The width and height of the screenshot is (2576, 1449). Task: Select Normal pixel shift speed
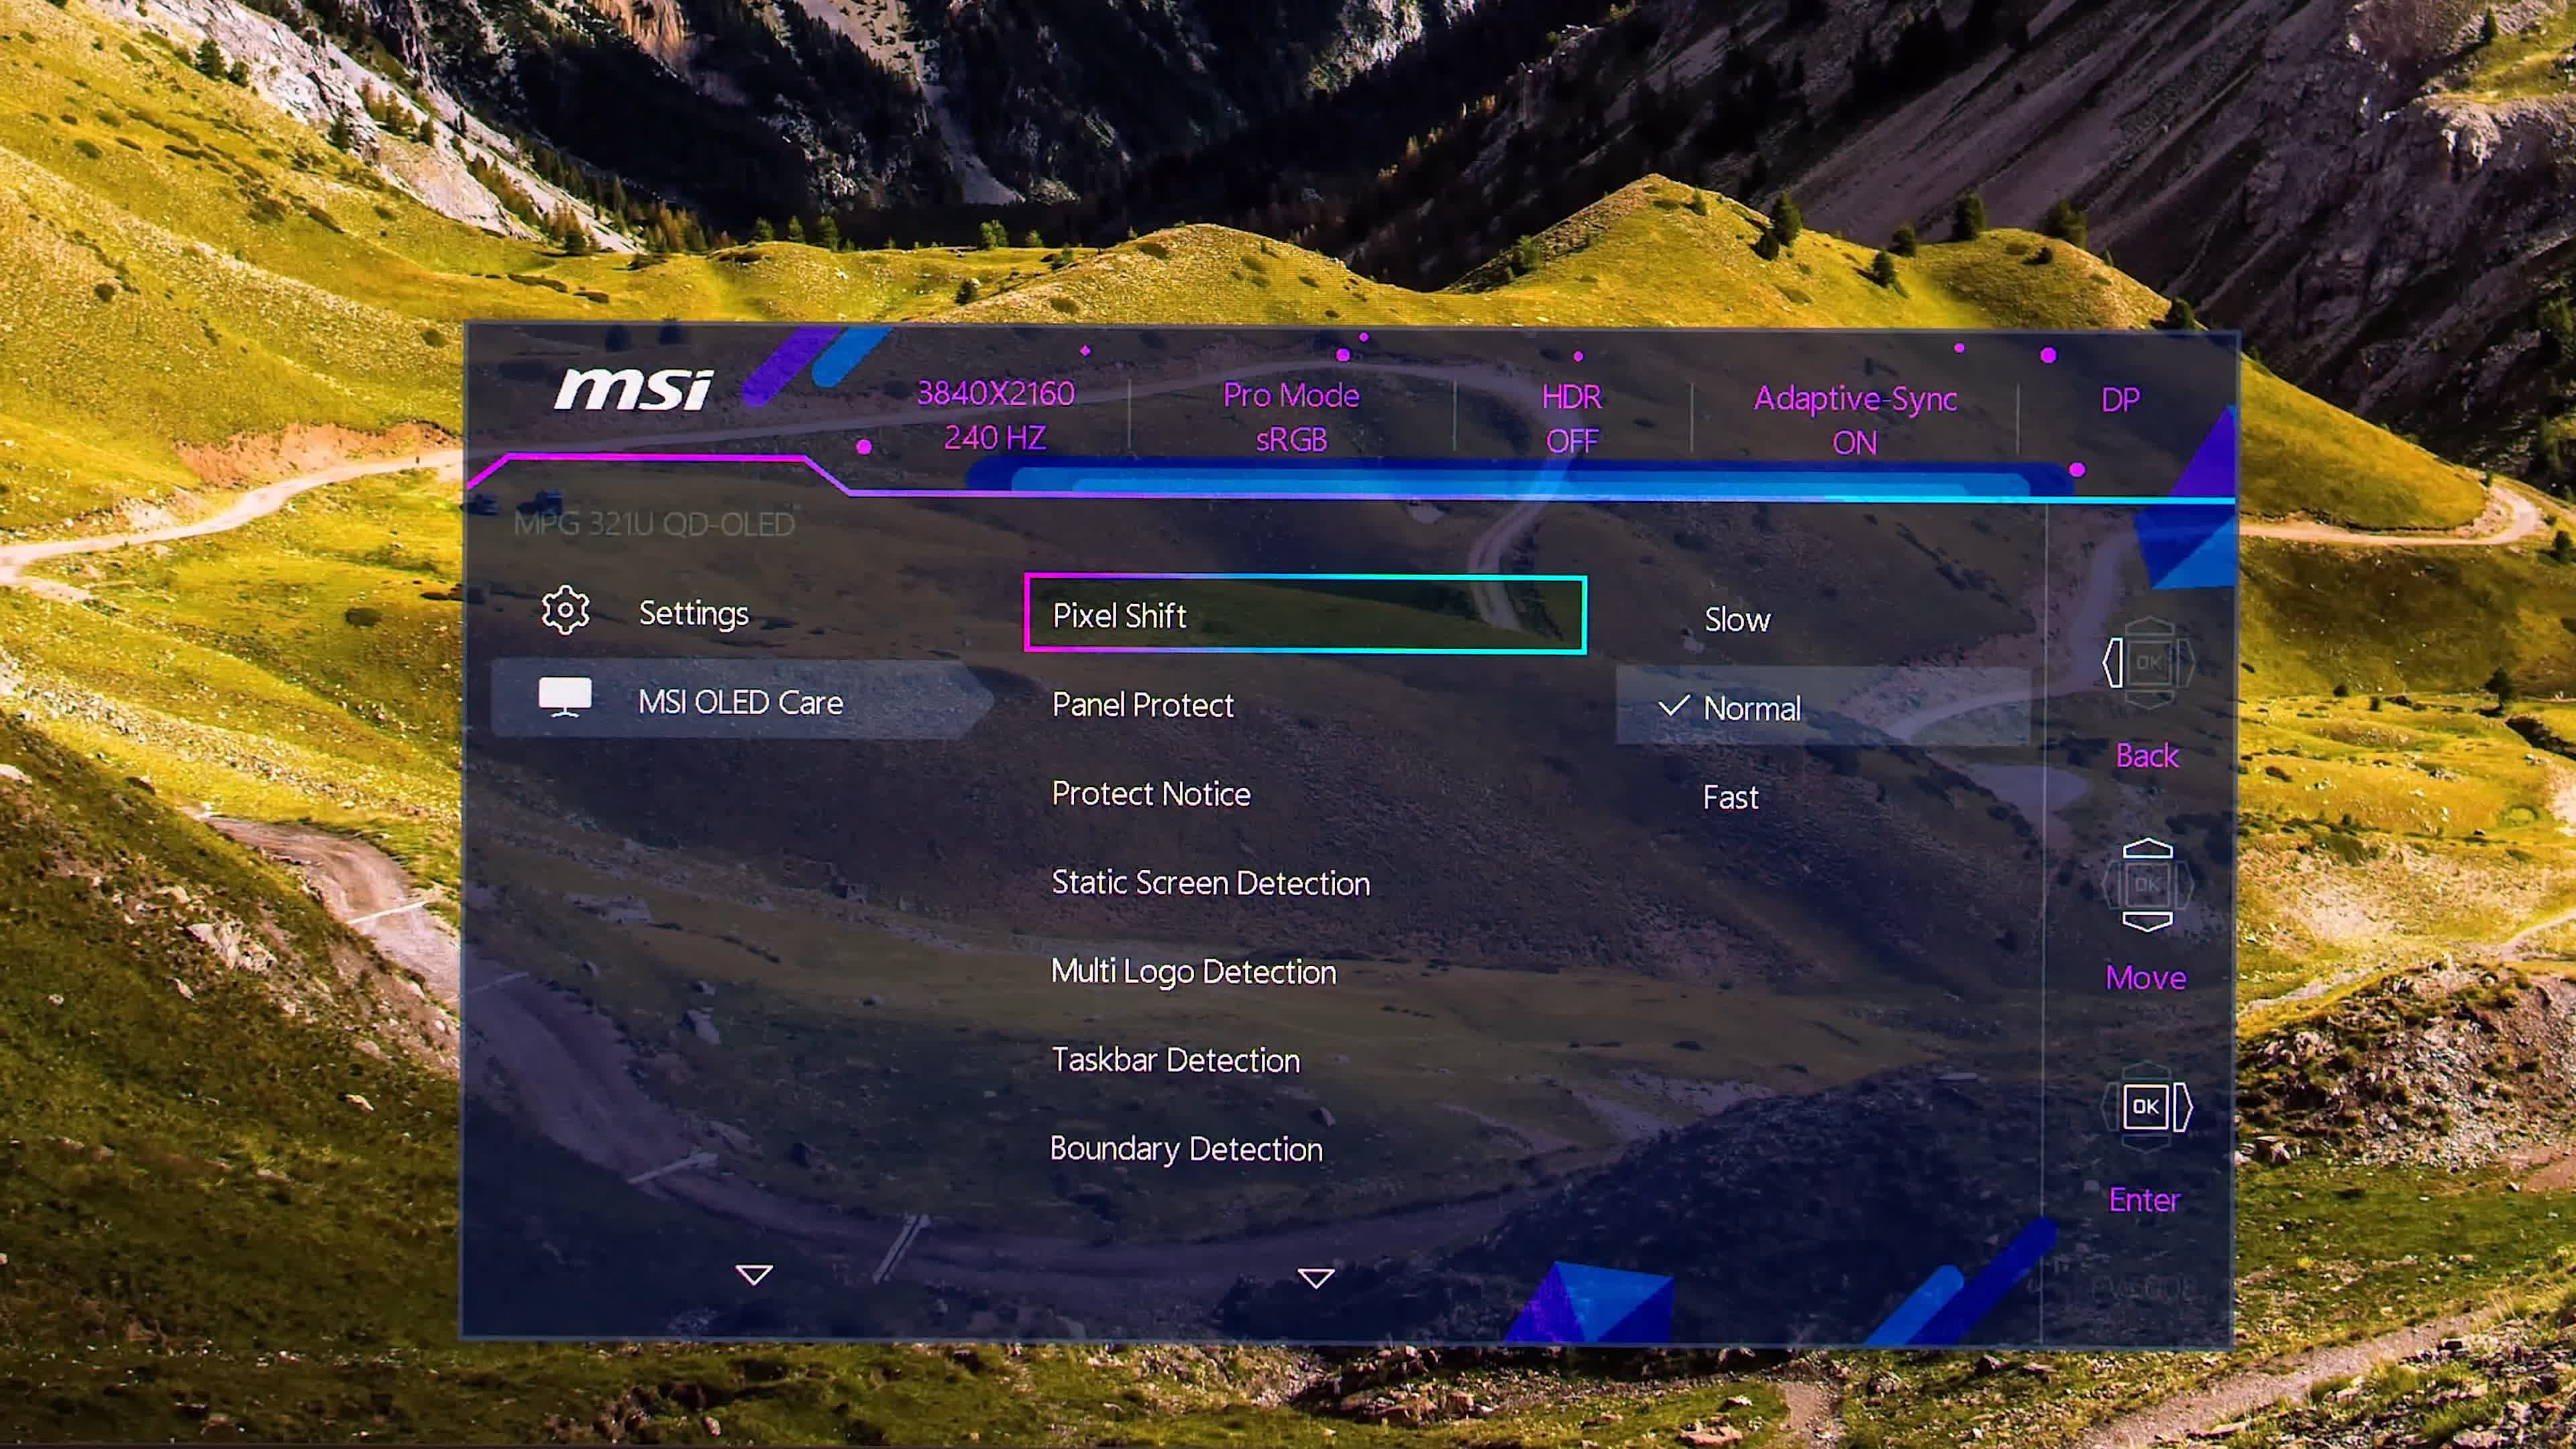pos(1752,708)
